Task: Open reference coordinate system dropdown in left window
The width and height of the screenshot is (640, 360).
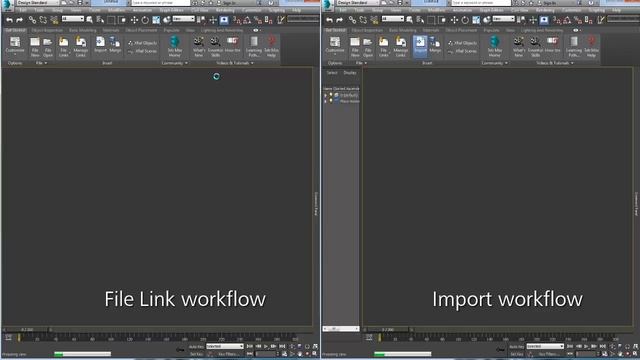Action: (x=184, y=19)
